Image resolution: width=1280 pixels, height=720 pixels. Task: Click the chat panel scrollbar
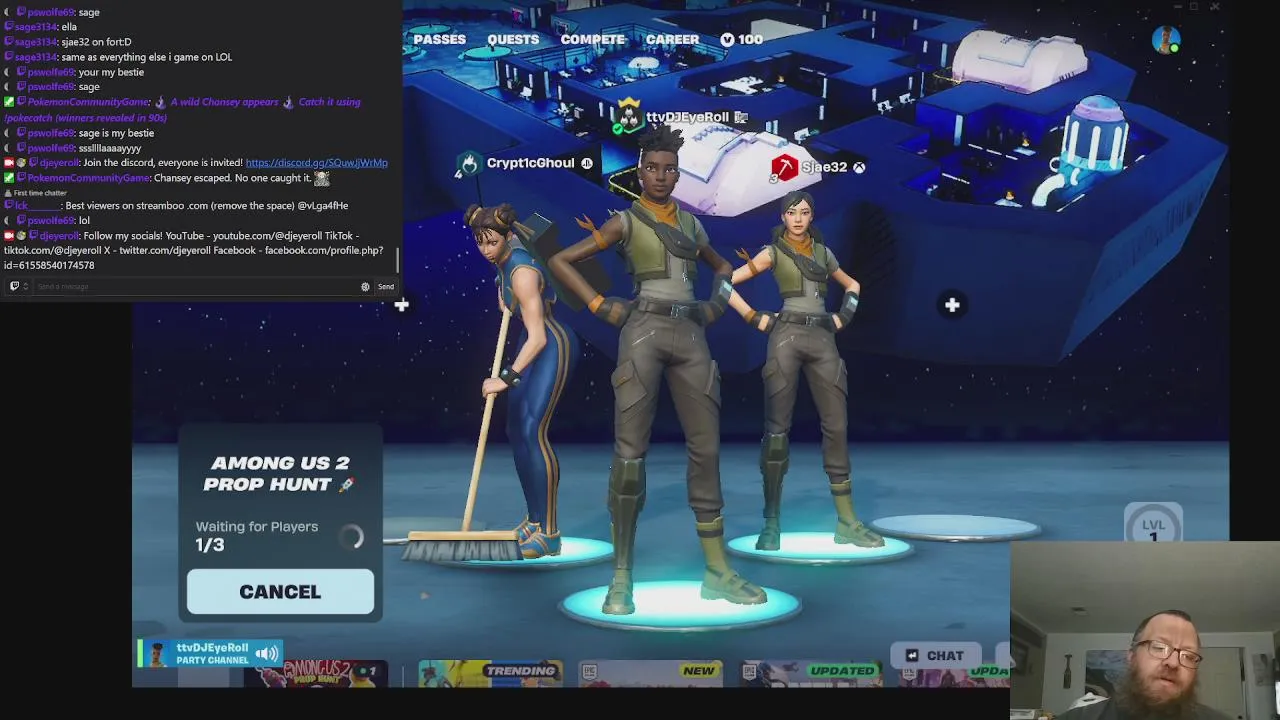(398, 259)
